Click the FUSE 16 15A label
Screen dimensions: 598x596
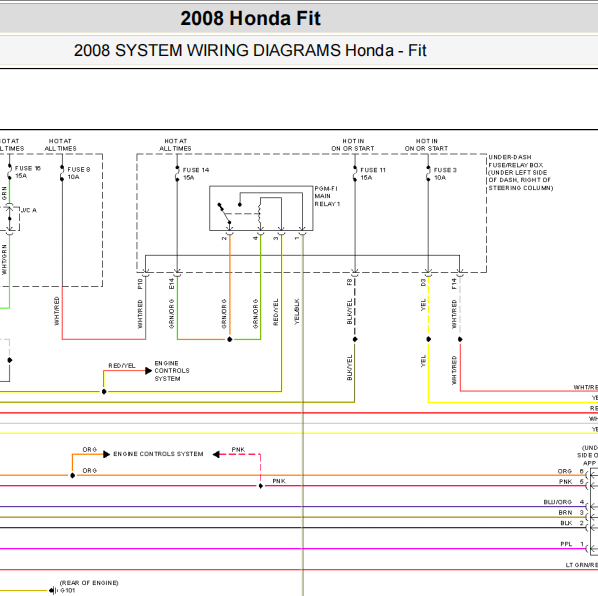(x=27, y=172)
